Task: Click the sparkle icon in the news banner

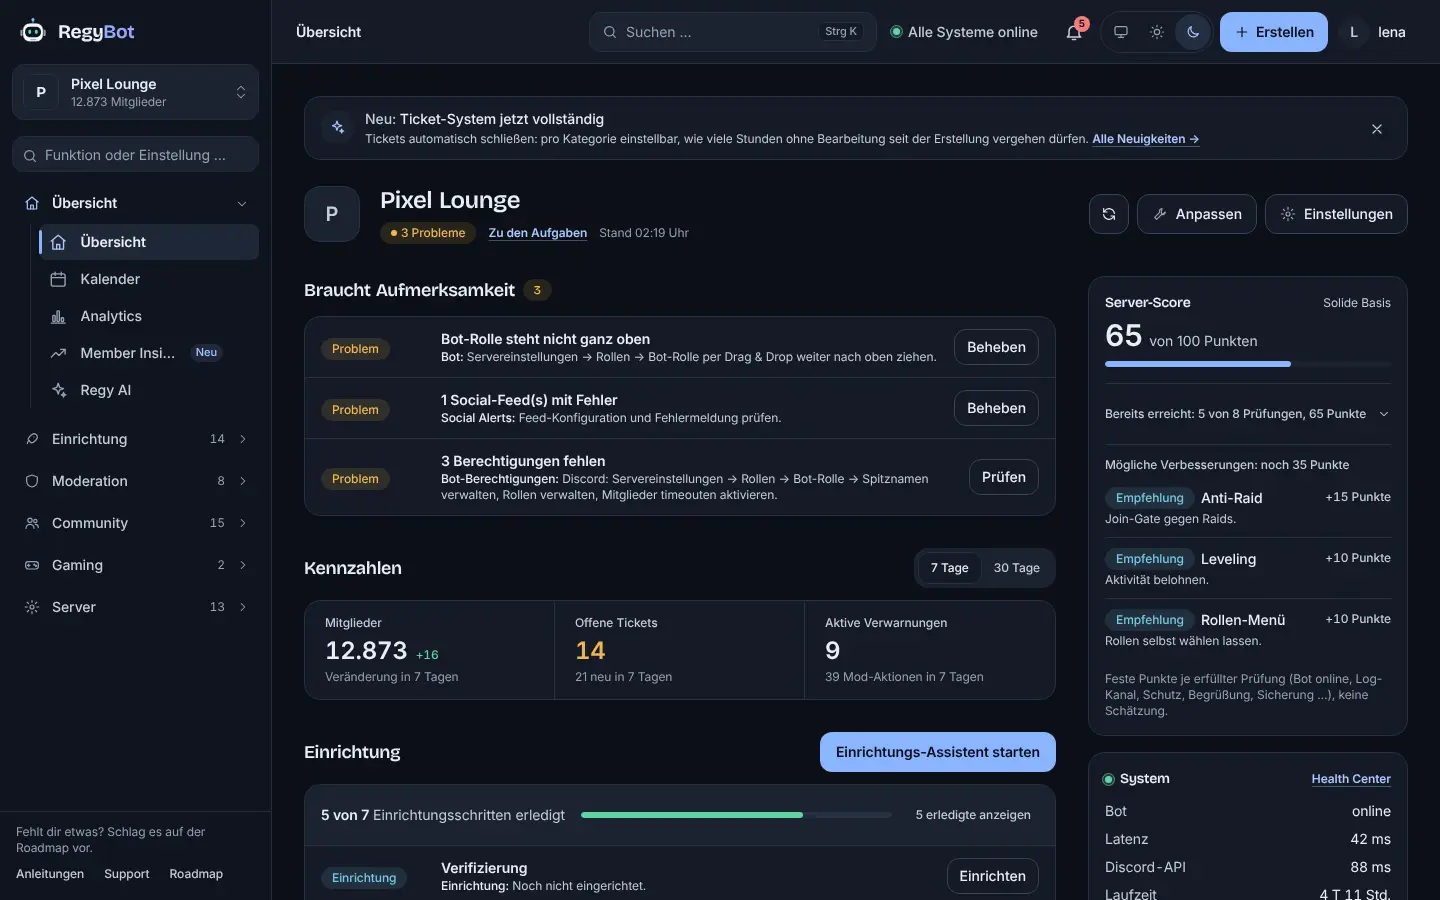Action: (x=338, y=128)
